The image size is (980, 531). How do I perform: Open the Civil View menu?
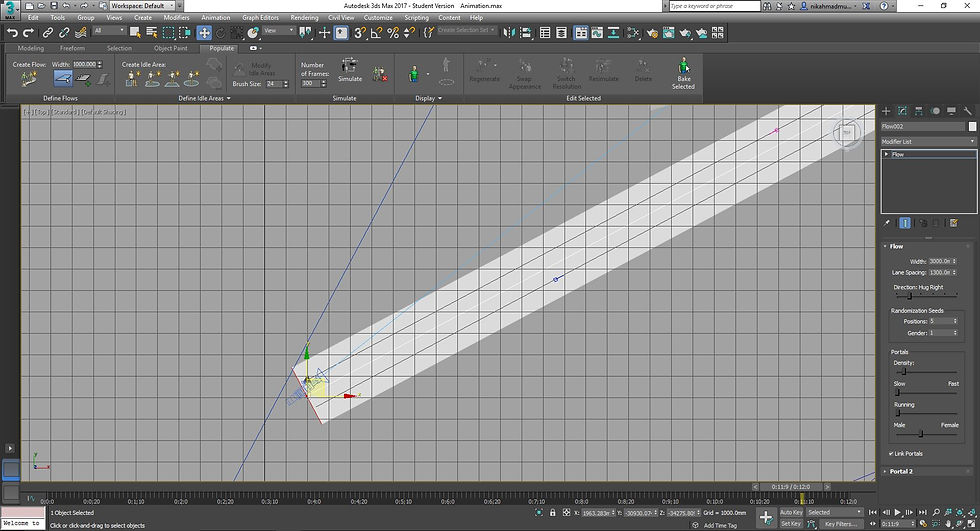point(341,17)
